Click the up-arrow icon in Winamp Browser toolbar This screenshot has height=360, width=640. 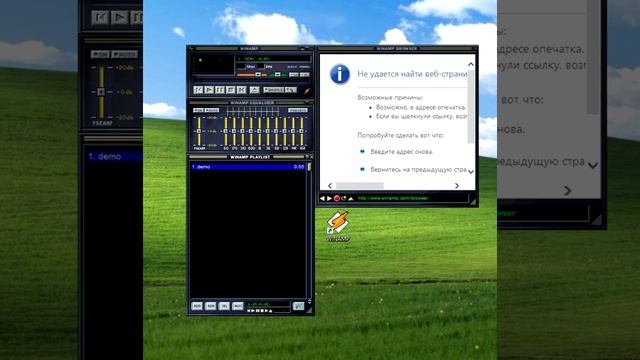[x=351, y=198]
